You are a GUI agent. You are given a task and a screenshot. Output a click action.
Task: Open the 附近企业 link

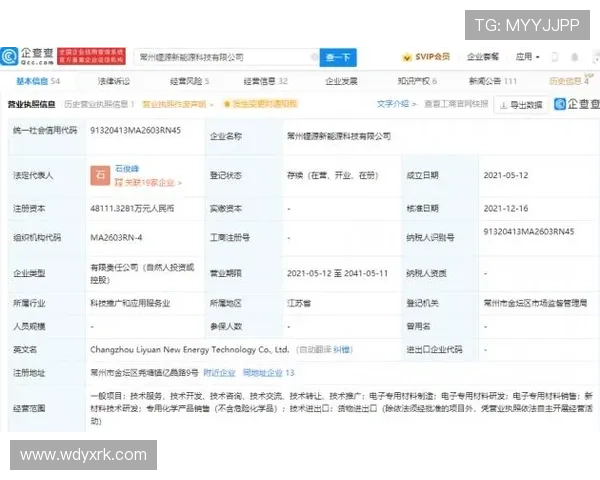click(x=219, y=373)
